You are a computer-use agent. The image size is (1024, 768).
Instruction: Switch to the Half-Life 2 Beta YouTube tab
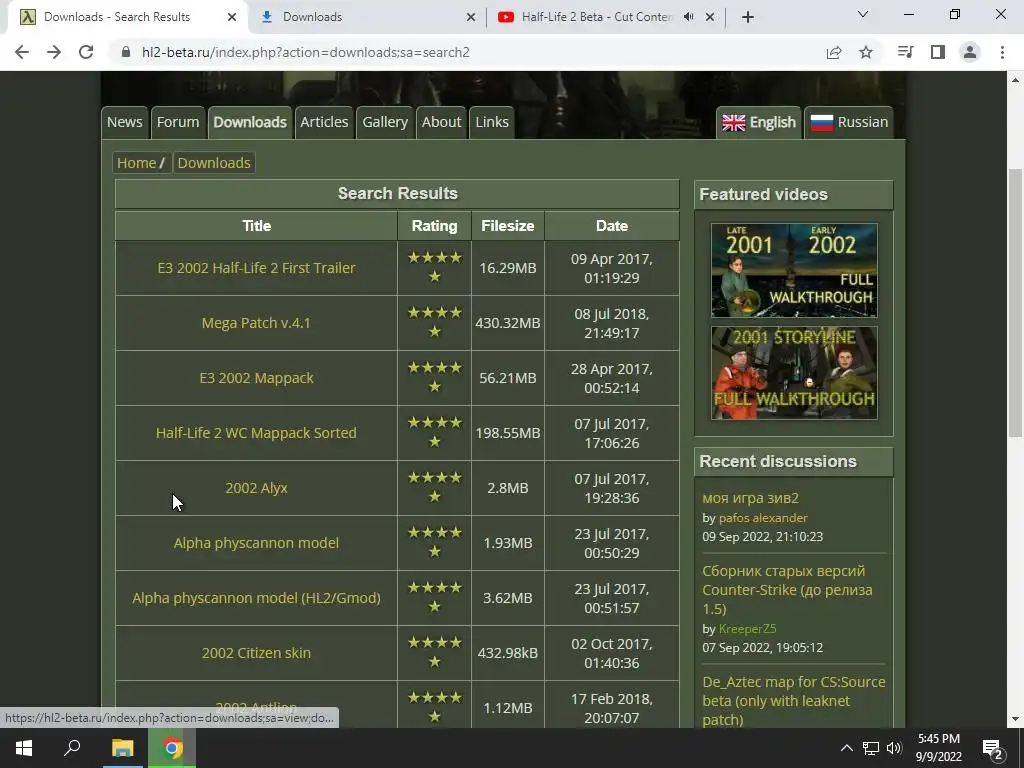pyautogui.click(x=605, y=17)
